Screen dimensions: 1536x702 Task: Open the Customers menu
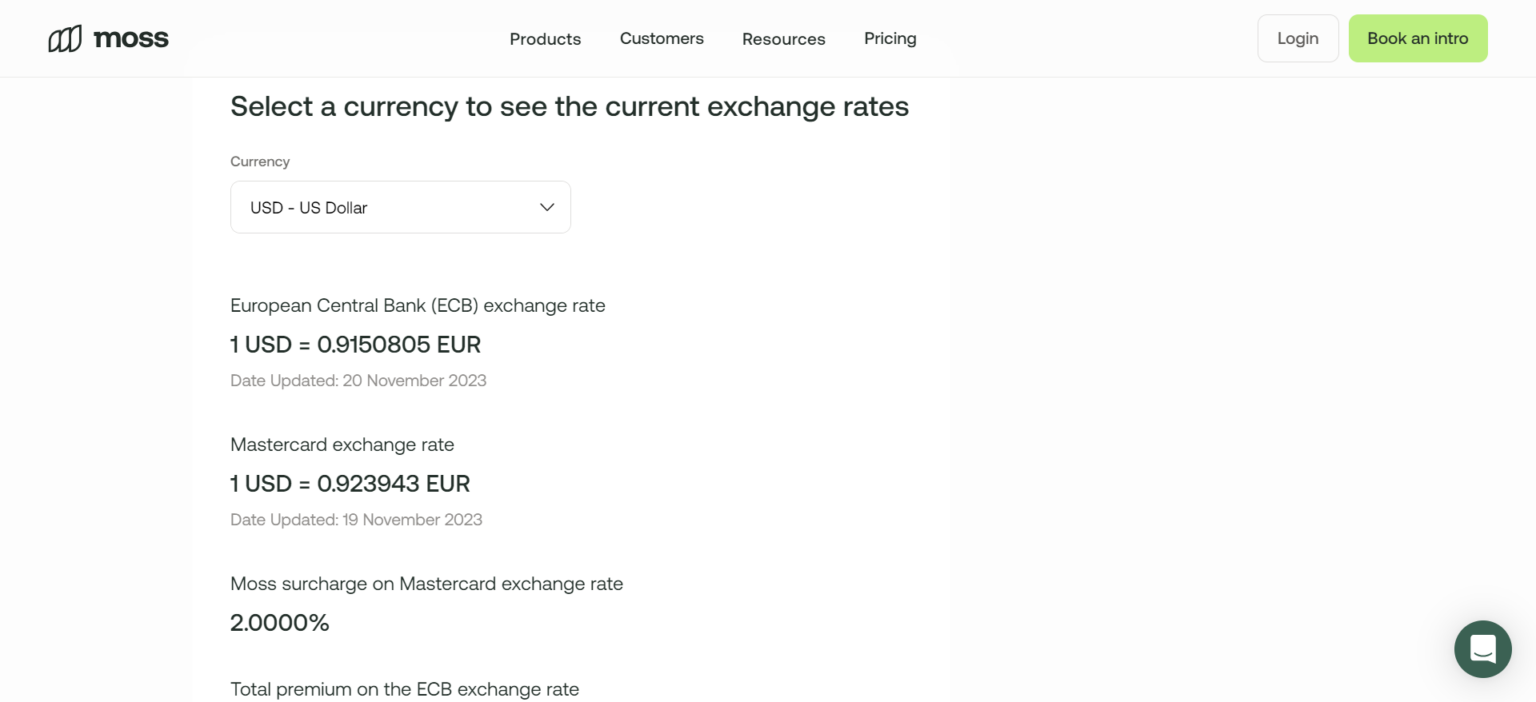click(661, 39)
